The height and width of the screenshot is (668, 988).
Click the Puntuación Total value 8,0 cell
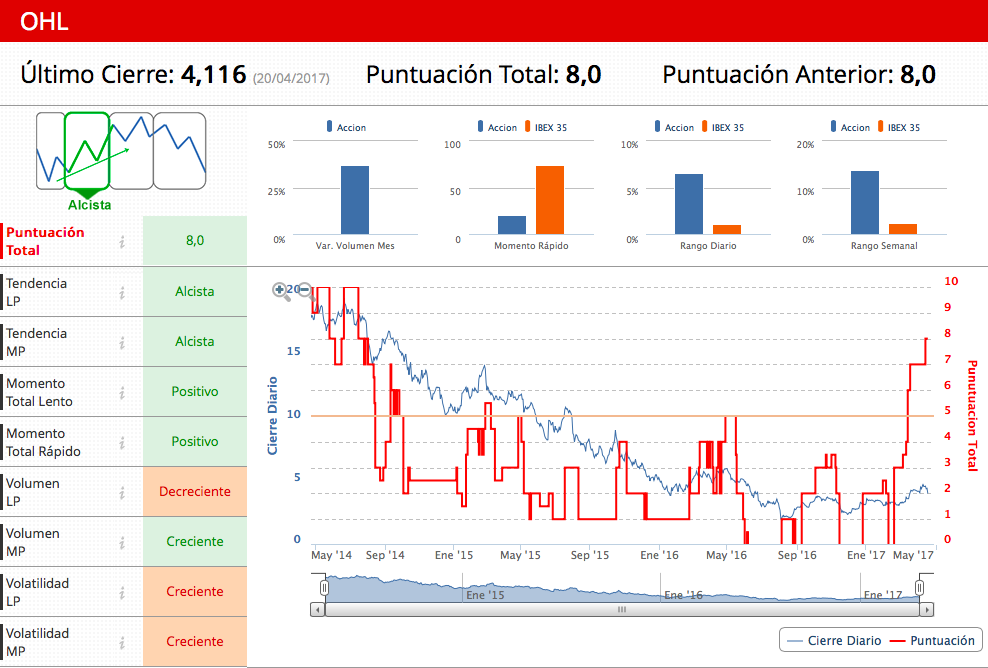(195, 241)
